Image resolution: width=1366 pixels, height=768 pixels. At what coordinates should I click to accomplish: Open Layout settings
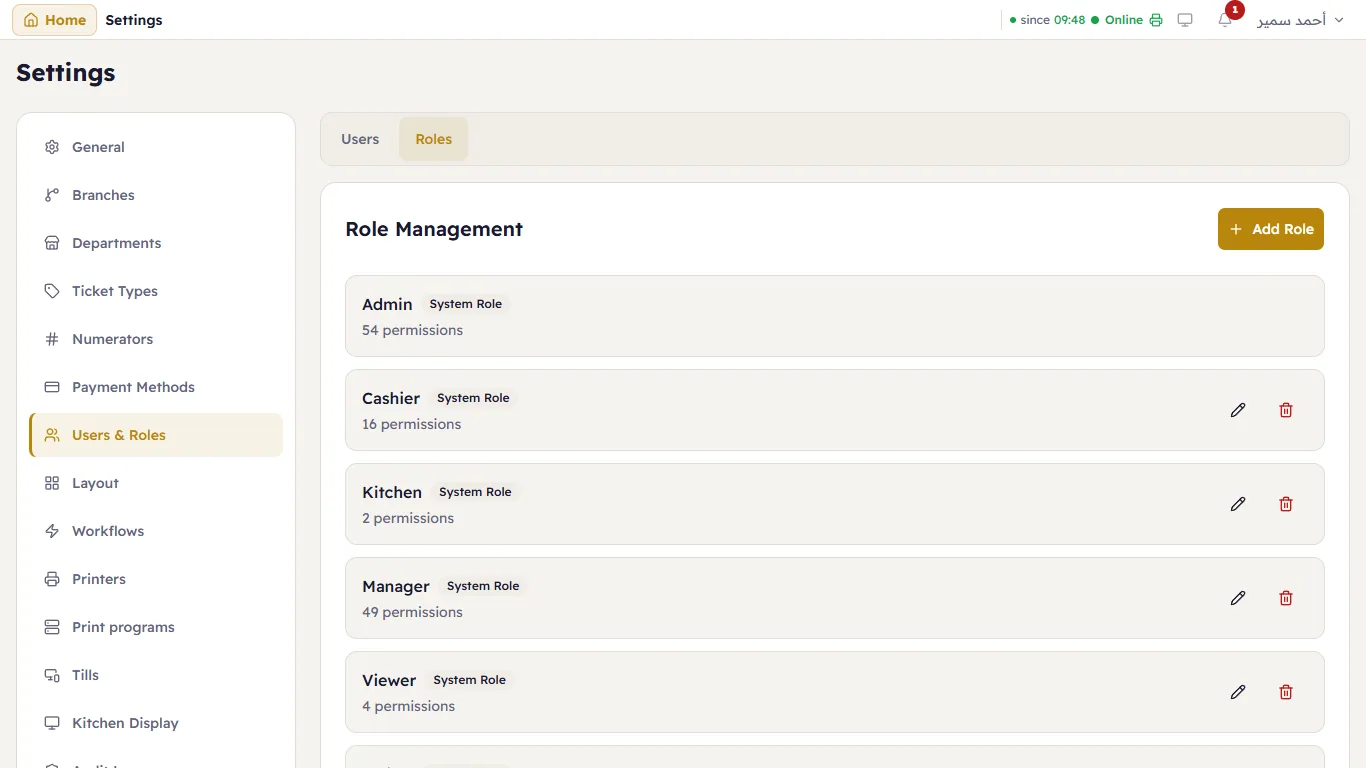(156, 483)
